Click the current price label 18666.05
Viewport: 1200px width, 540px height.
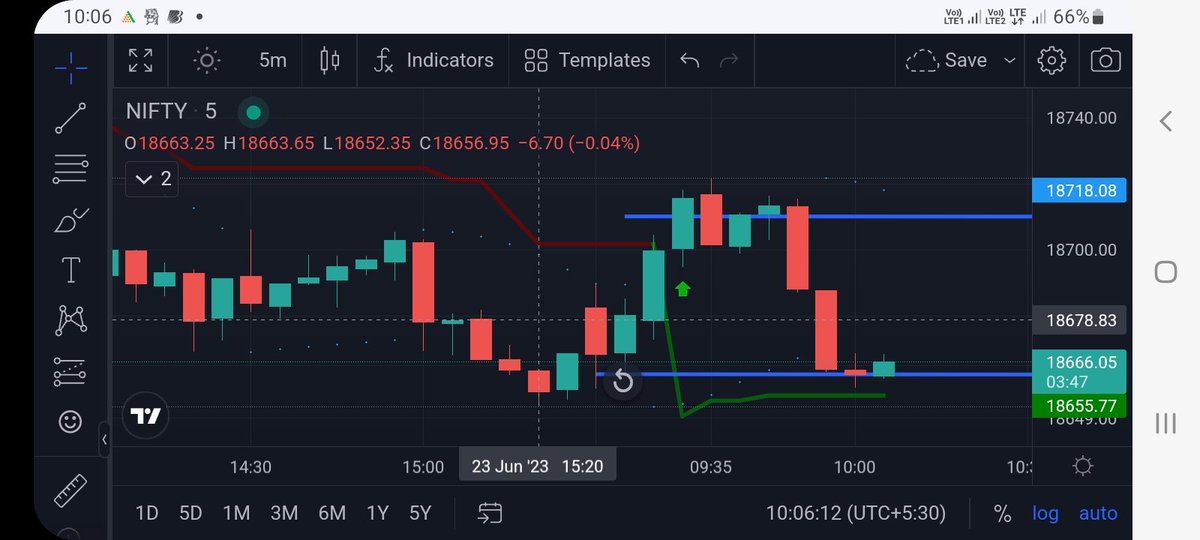[1079, 371]
